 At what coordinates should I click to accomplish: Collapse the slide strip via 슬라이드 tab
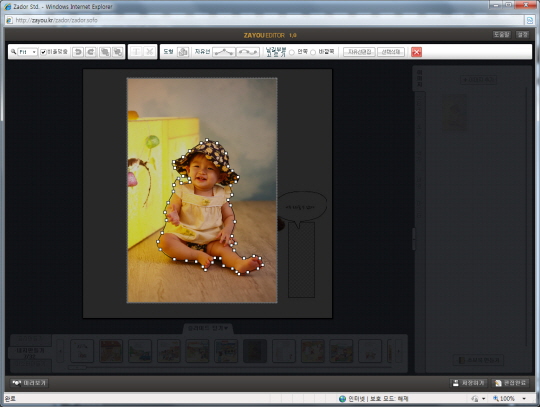[208, 328]
